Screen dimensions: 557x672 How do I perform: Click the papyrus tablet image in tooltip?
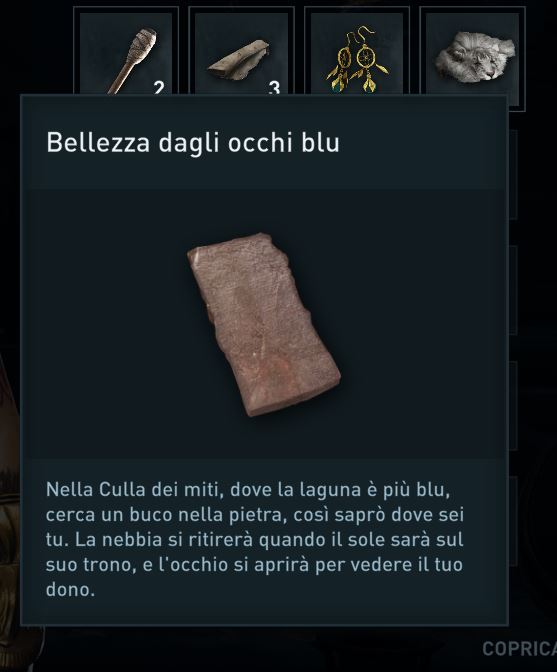pyautogui.click(x=264, y=324)
